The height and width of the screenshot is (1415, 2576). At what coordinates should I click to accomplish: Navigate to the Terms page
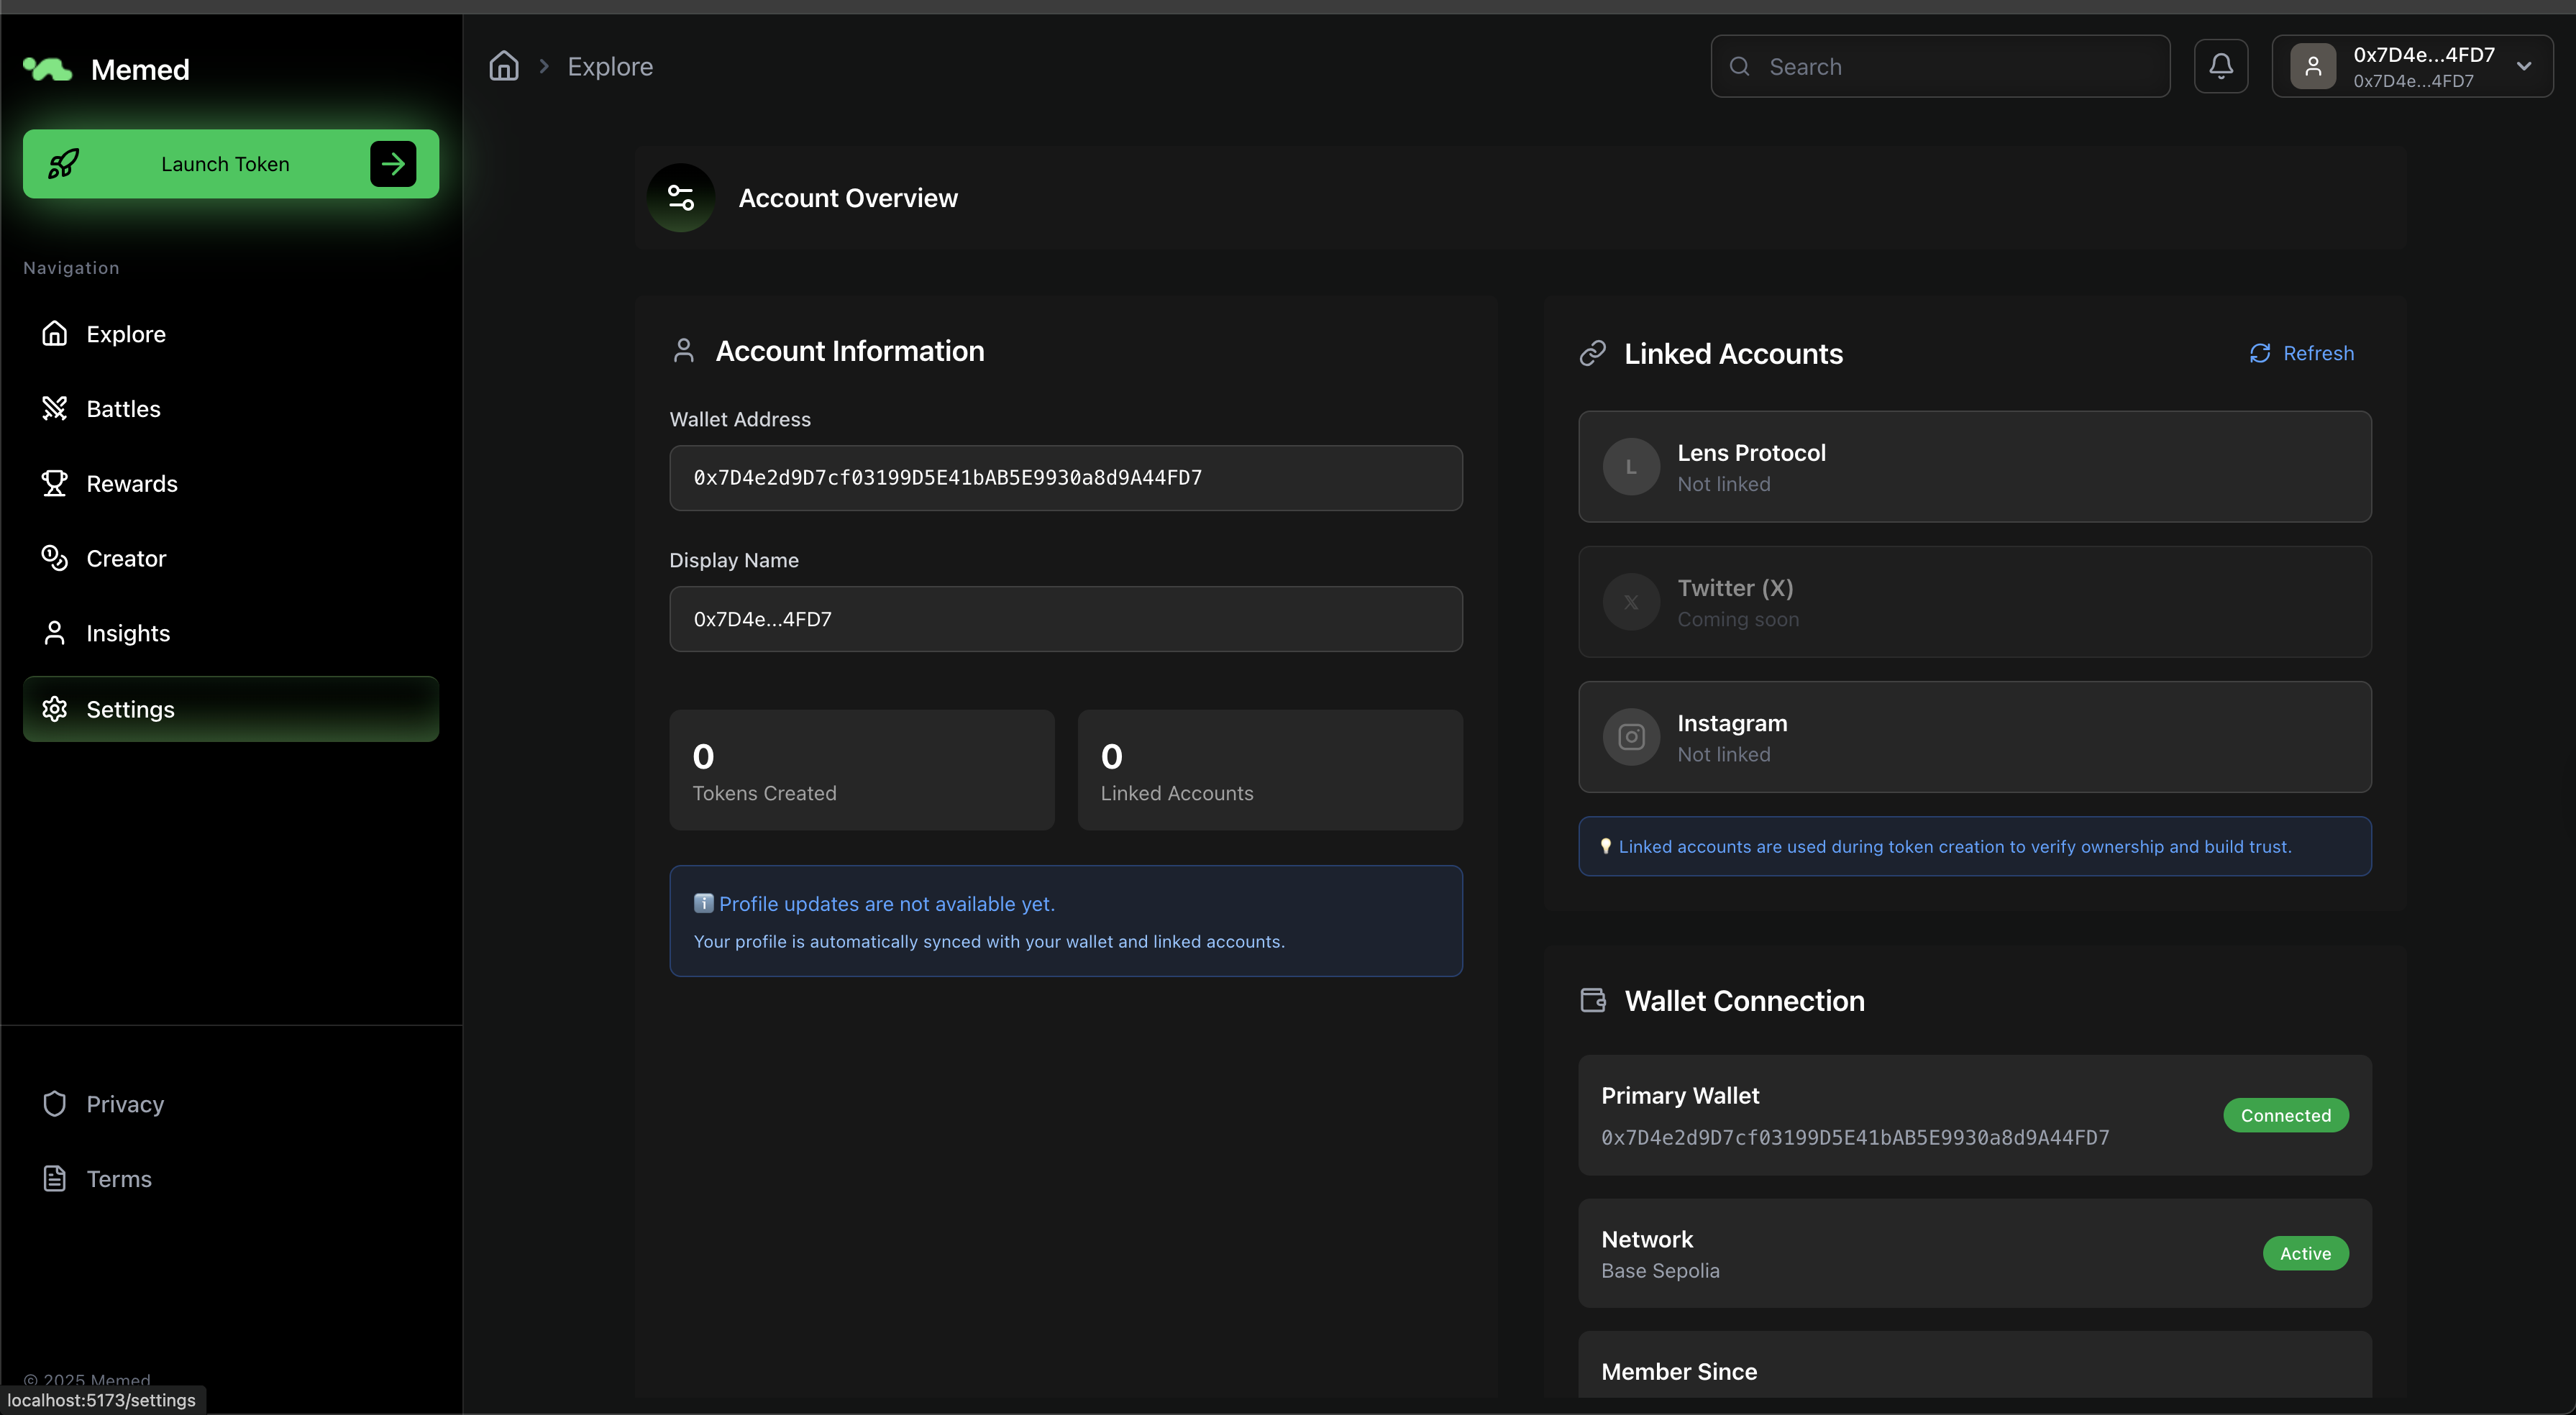118,1178
